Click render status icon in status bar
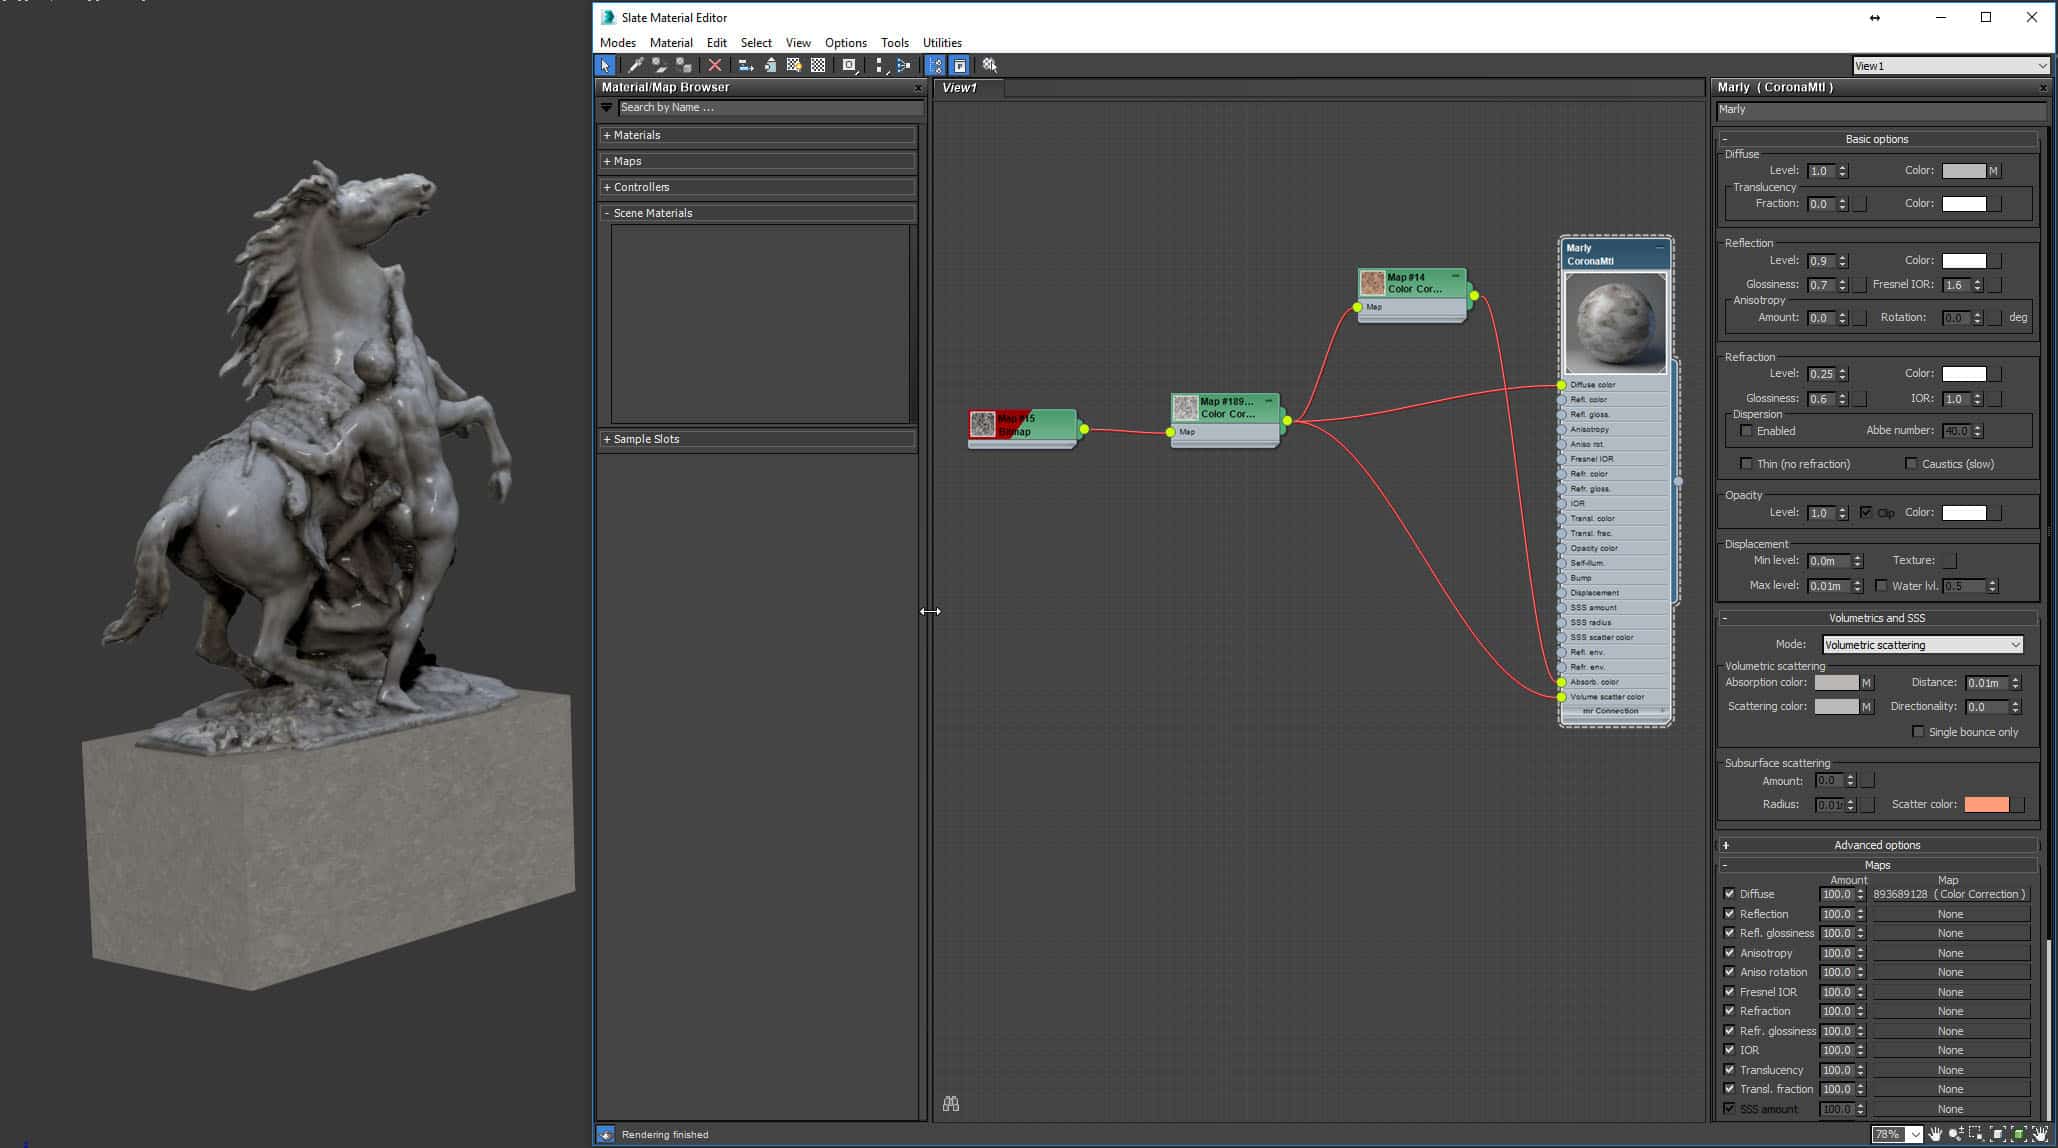Viewport: 2058px width, 1148px height. click(605, 1134)
